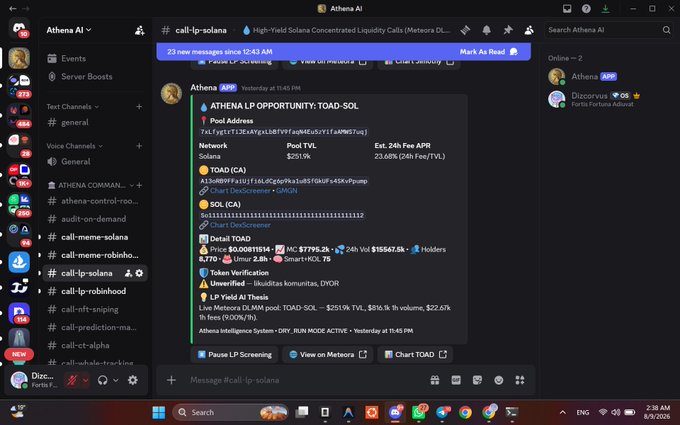The image size is (680, 425).
Task: Collapse Text Channels category
Action: click(72, 107)
